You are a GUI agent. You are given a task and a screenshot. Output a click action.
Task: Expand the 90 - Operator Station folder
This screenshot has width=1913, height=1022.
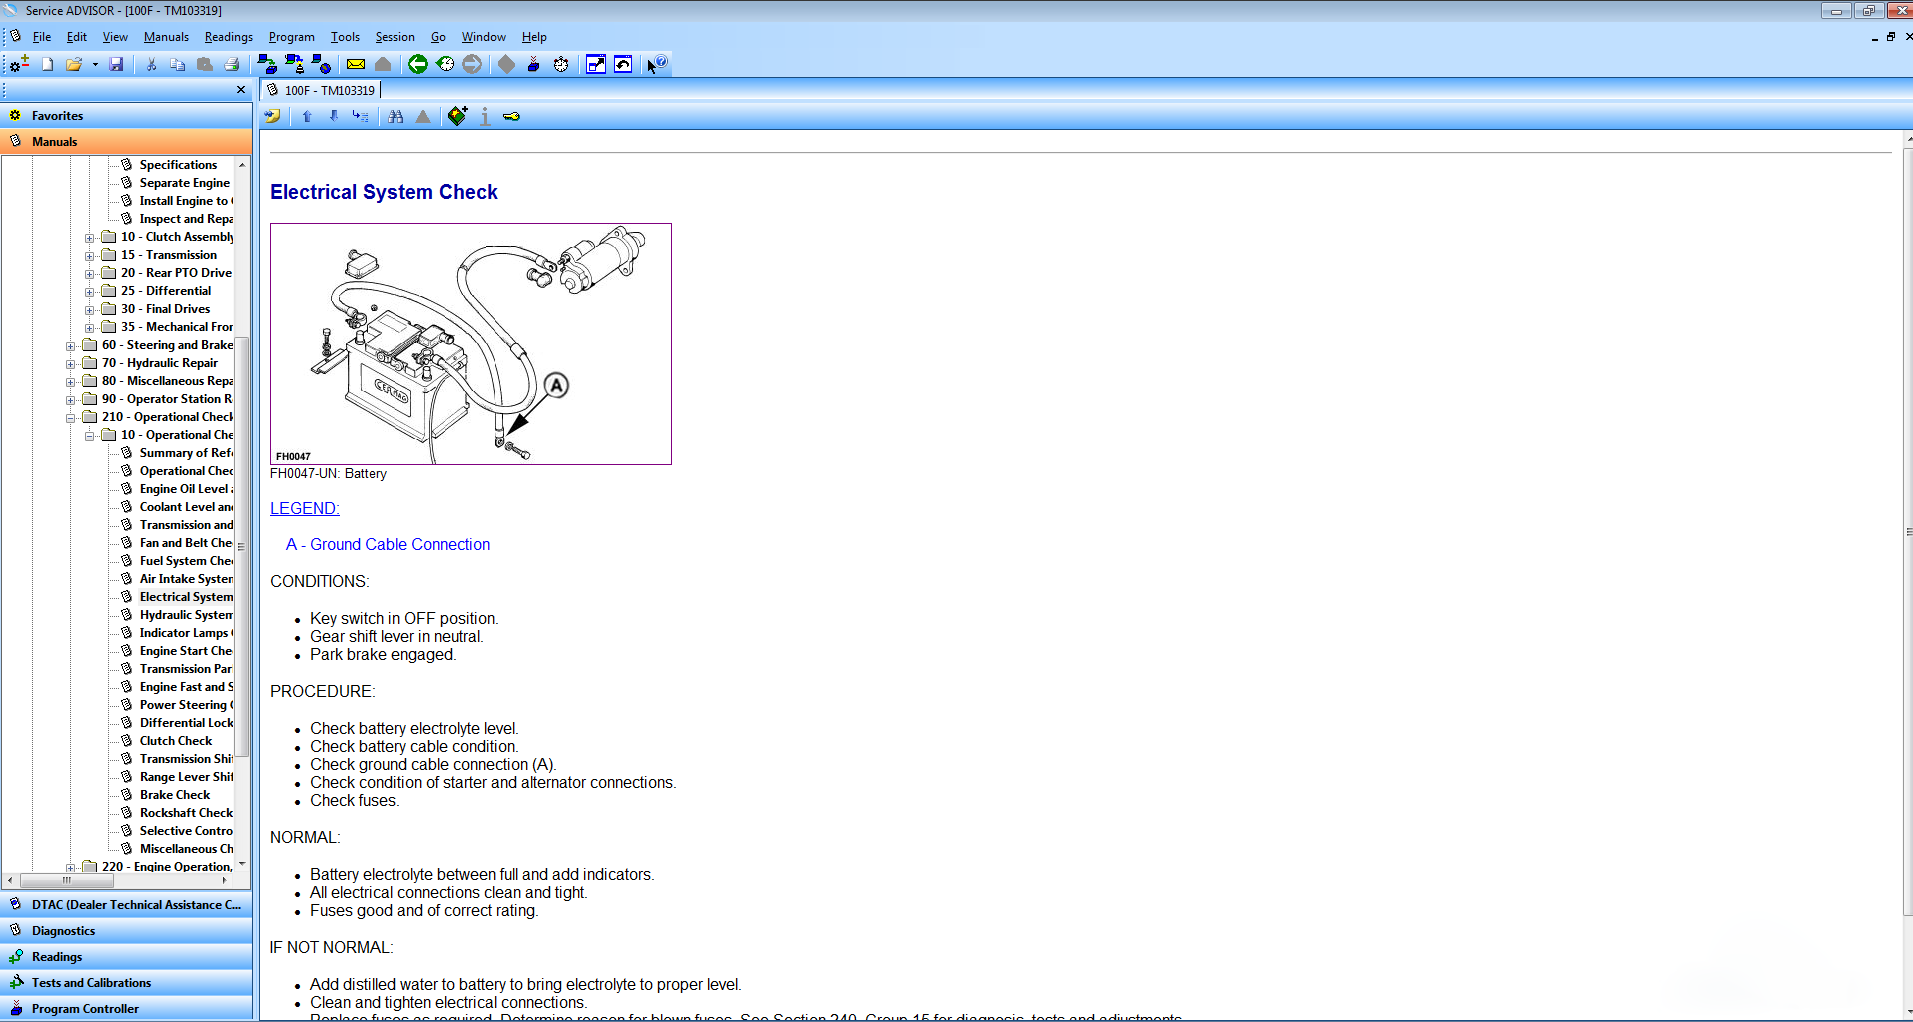click(71, 400)
